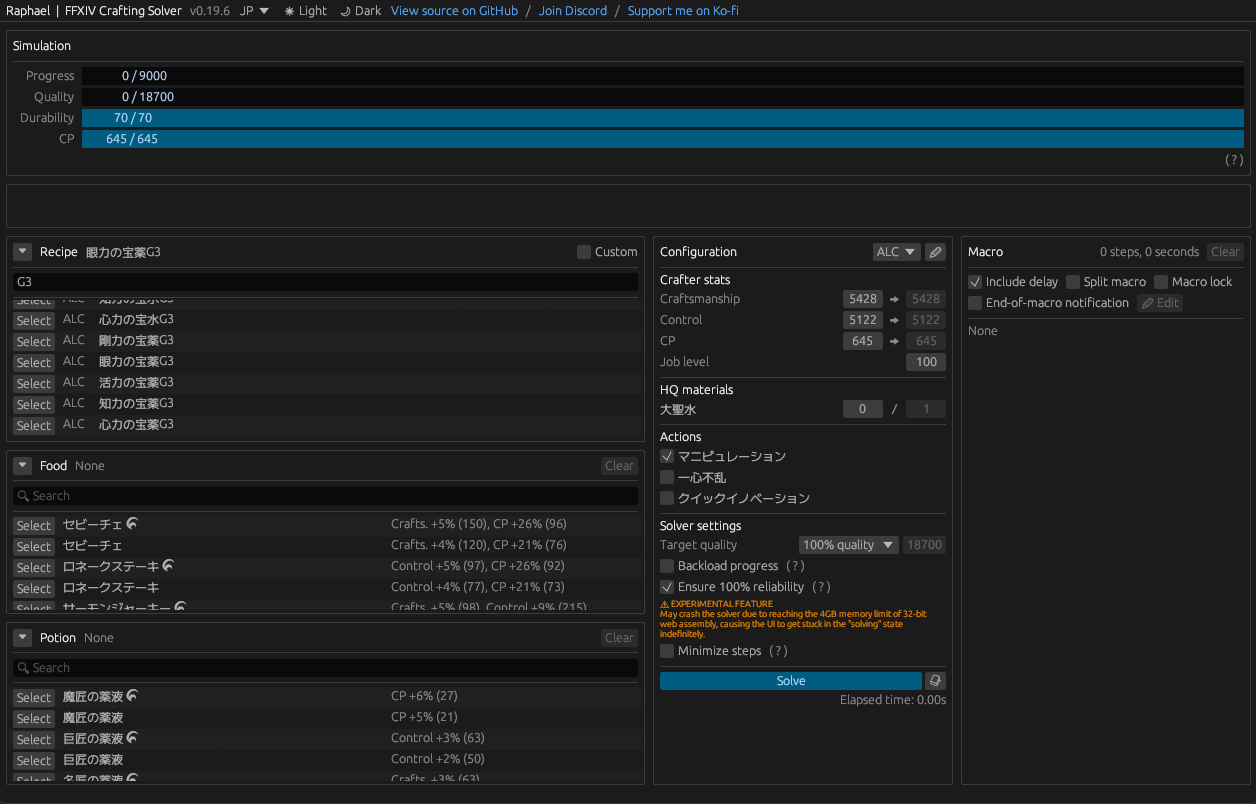This screenshot has width=1256, height=804.
Task: Click the pencil Edit button in Macro
Action: pyautogui.click(x=1160, y=303)
